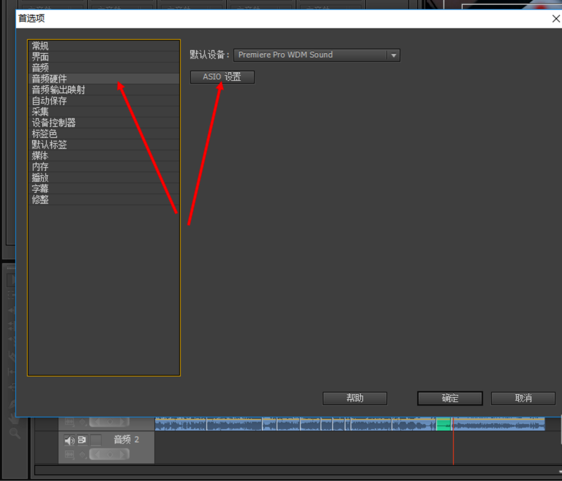The width and height of the screenshot is (562, 481).
Task: Select 自动保存 in the preferences list
Action: point(104,101)
